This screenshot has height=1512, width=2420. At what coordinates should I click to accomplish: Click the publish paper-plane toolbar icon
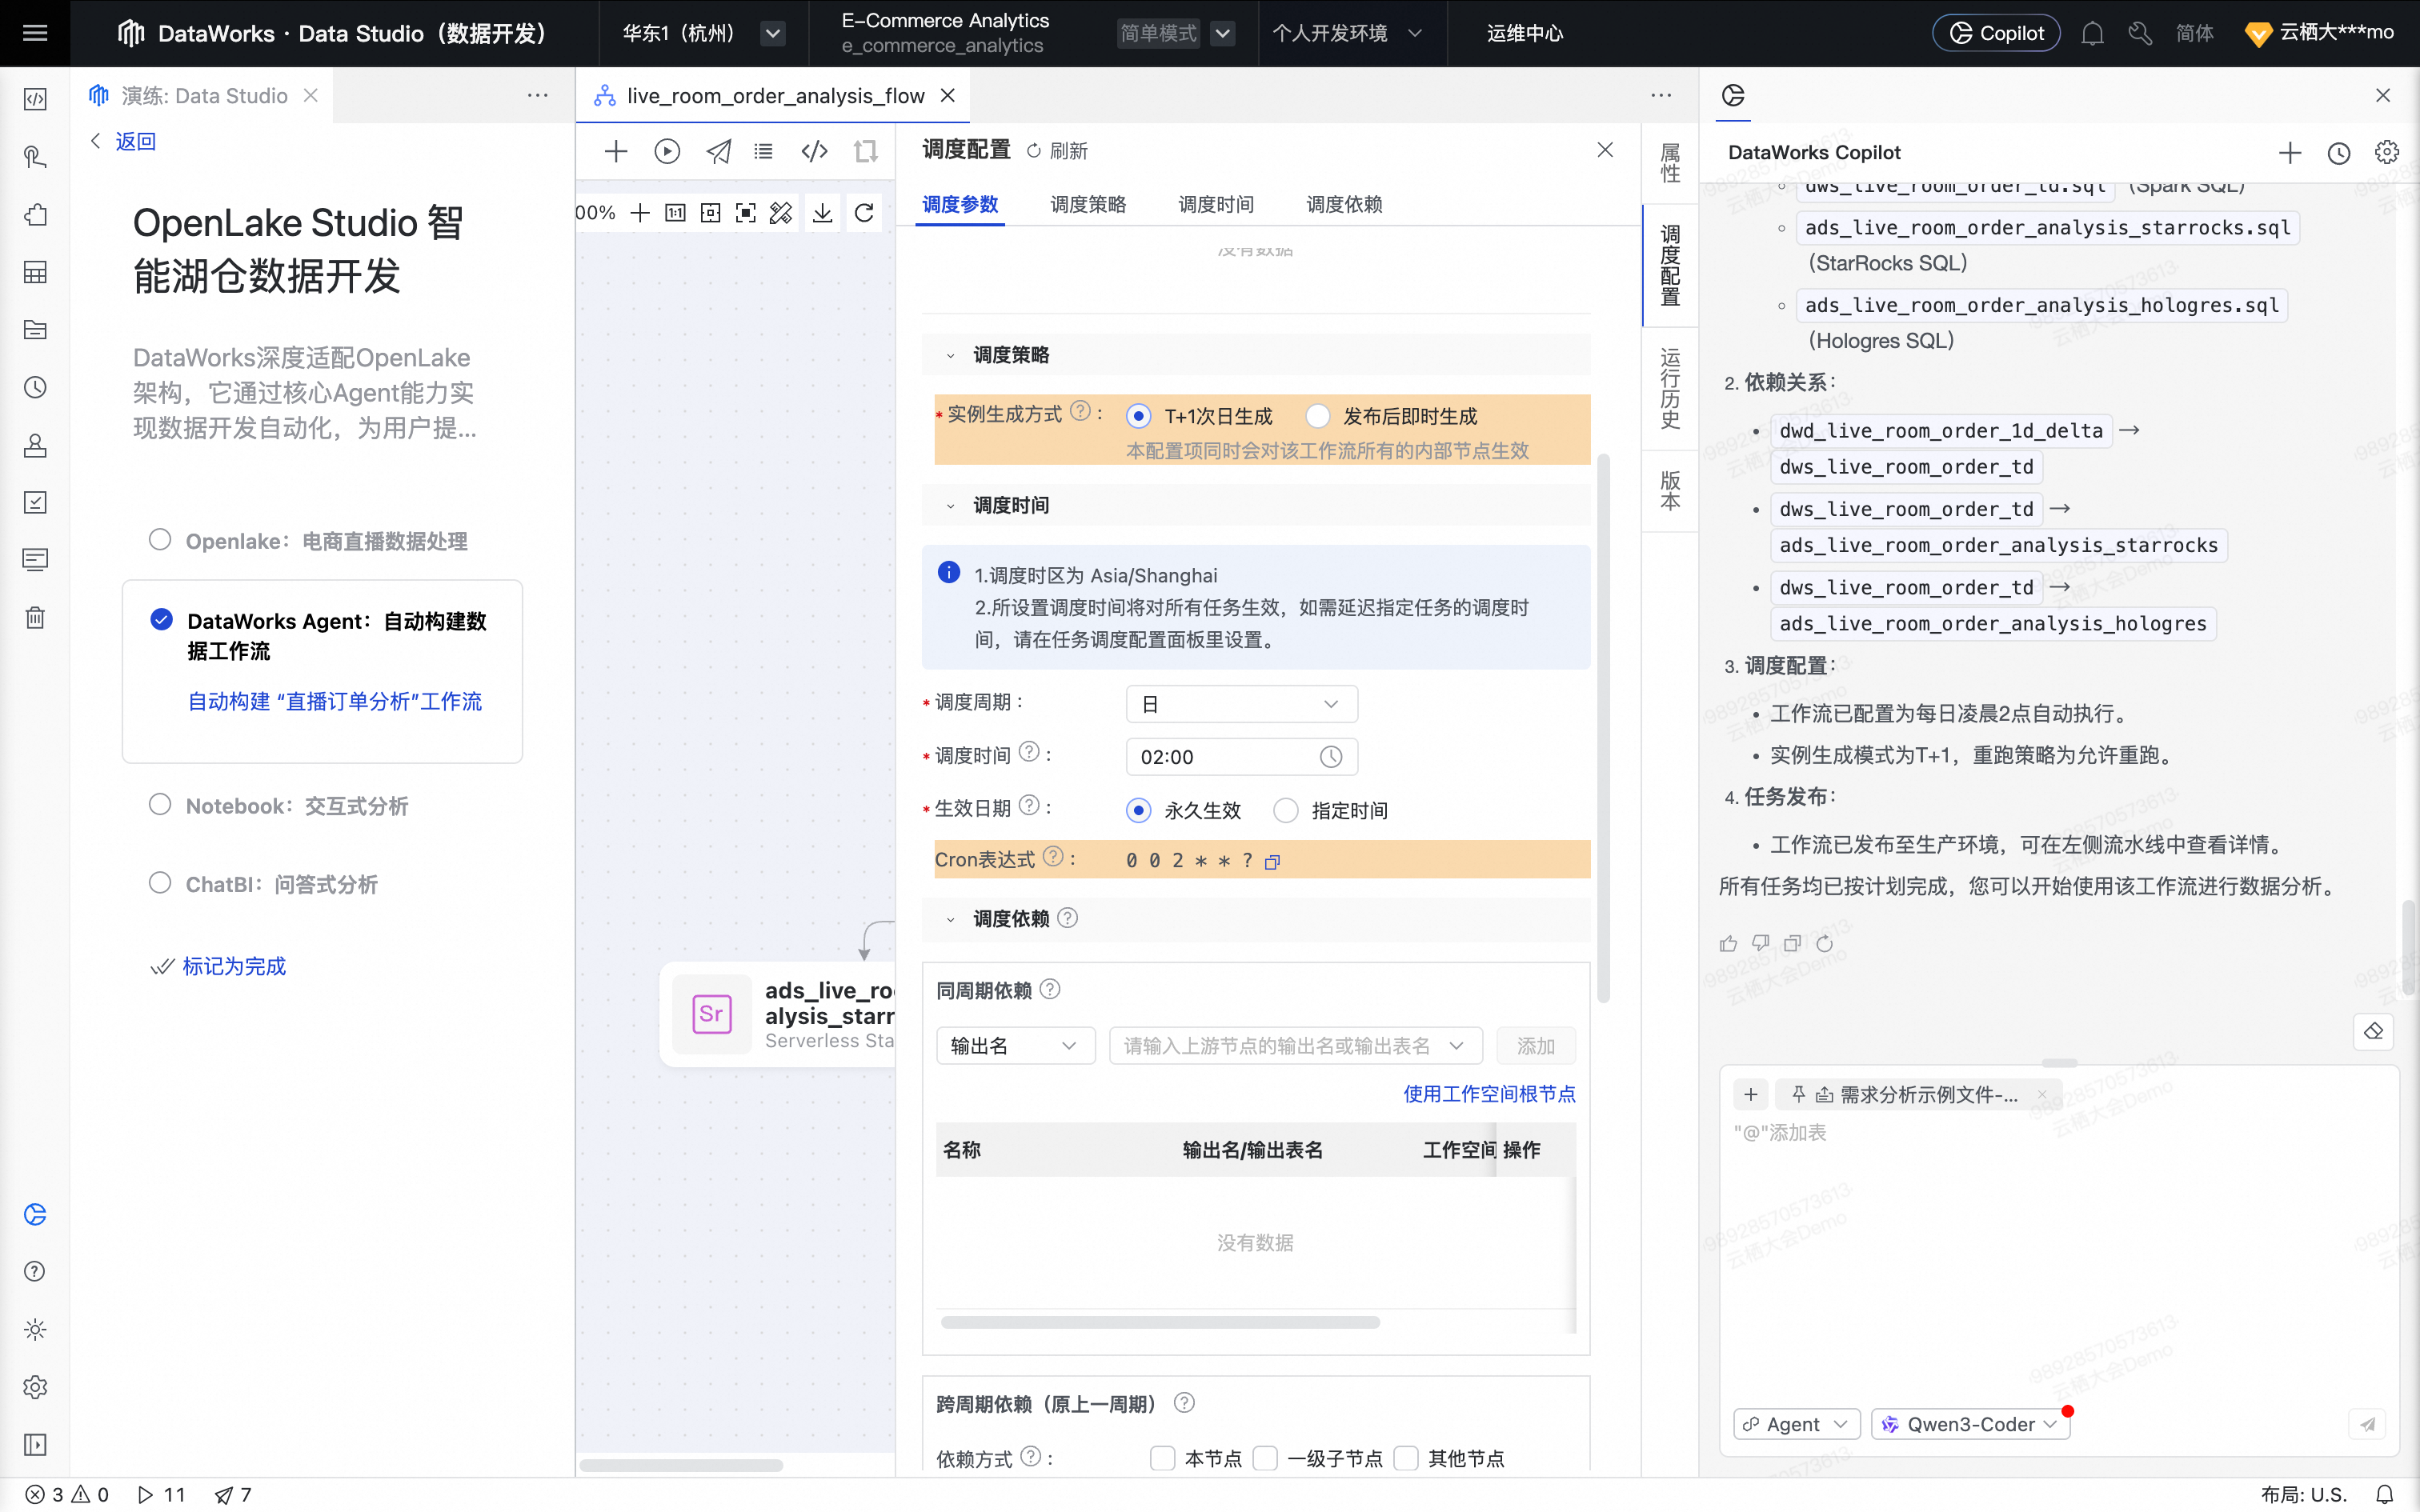click(718, 151)
